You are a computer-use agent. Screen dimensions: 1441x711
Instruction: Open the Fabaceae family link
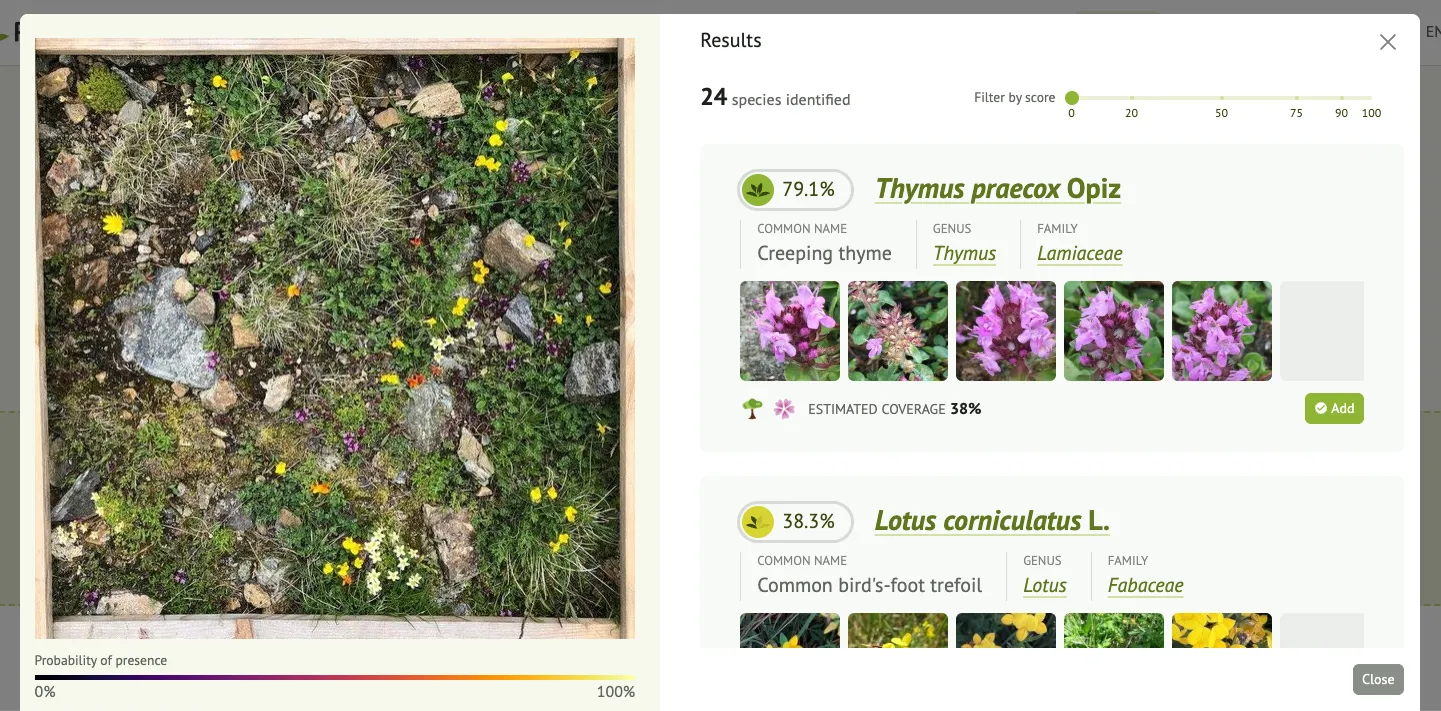(1145, 586)
